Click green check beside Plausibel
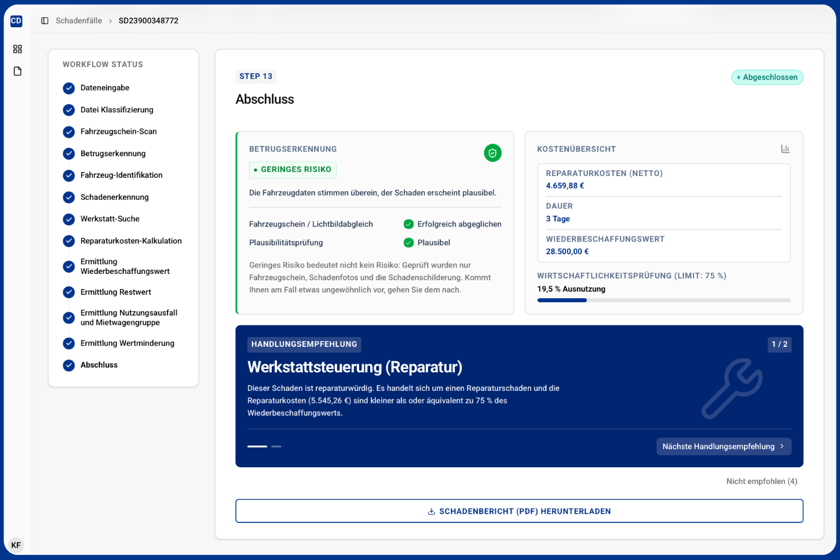The height and width of the screenshot is (560, 840). point(409,243)
